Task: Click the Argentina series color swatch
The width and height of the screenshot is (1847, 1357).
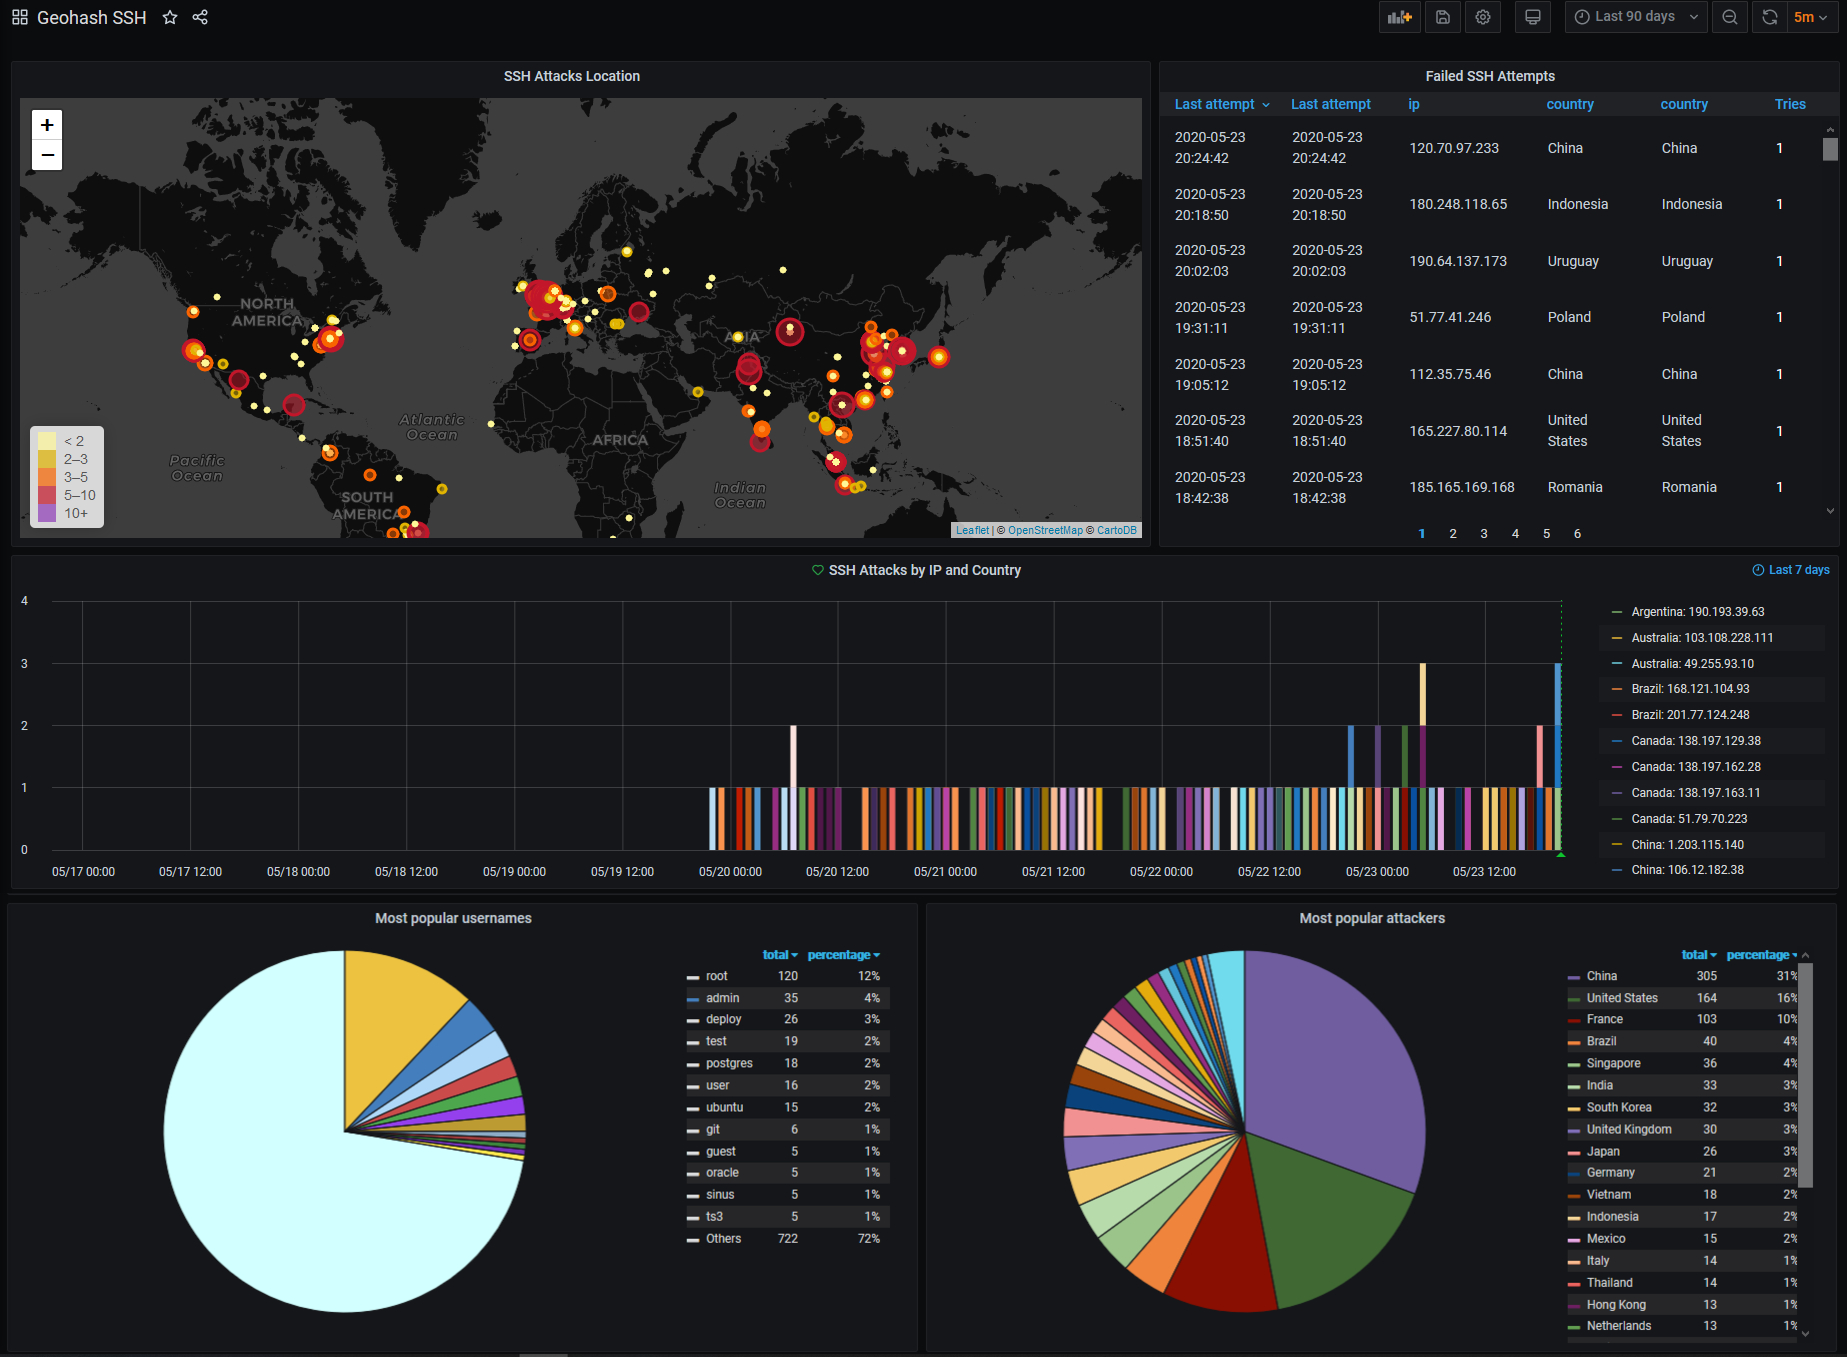Action: tap(1616, 611)
